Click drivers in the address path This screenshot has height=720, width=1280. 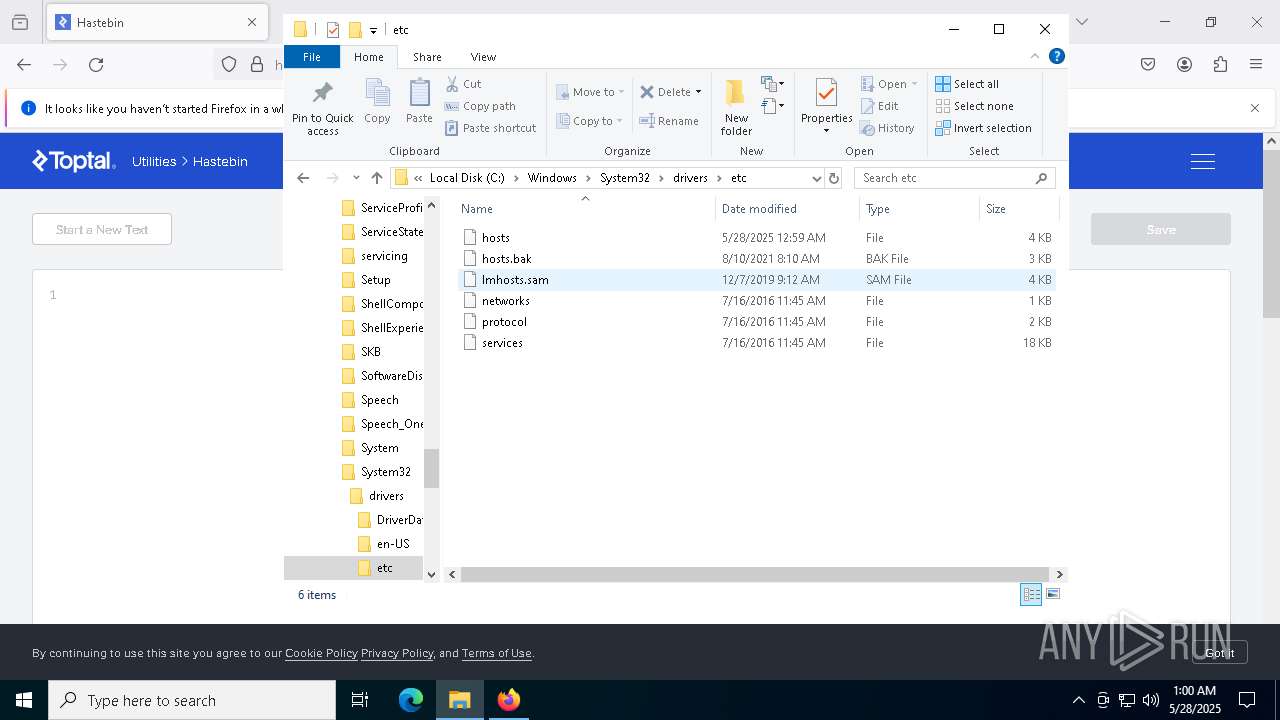(x=690, y=178)
